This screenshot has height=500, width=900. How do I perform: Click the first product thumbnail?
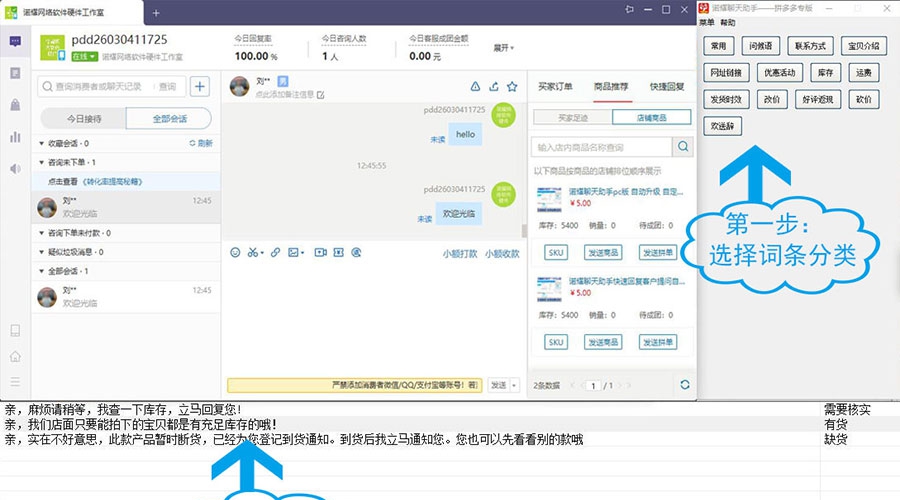tap(549, 200)
